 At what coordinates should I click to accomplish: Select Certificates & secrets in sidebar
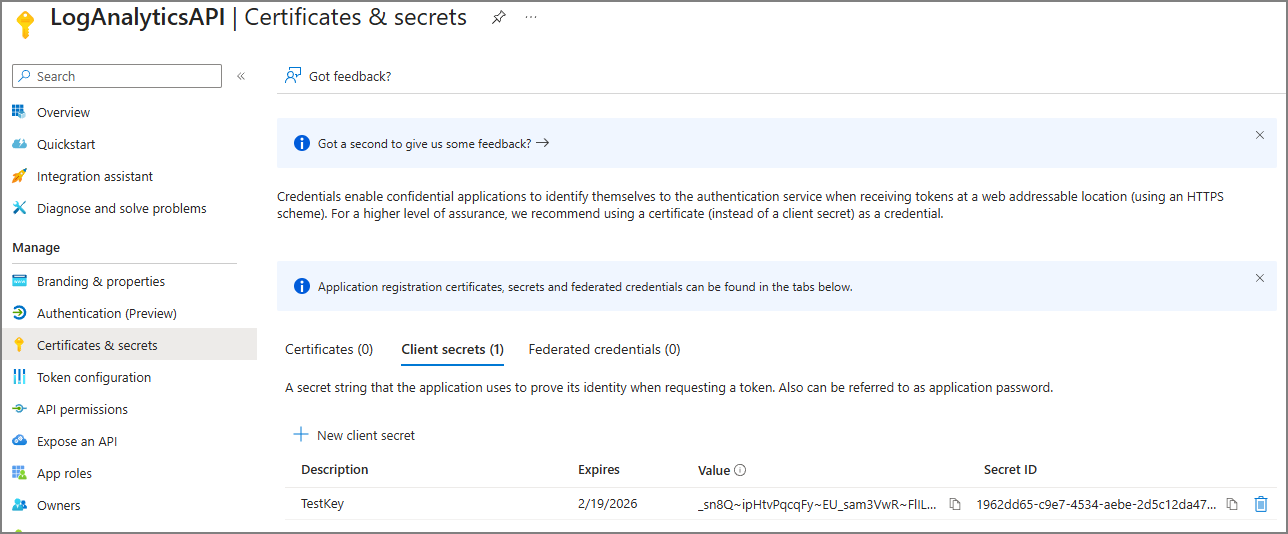pyautogui.click(x=128, y=345)
